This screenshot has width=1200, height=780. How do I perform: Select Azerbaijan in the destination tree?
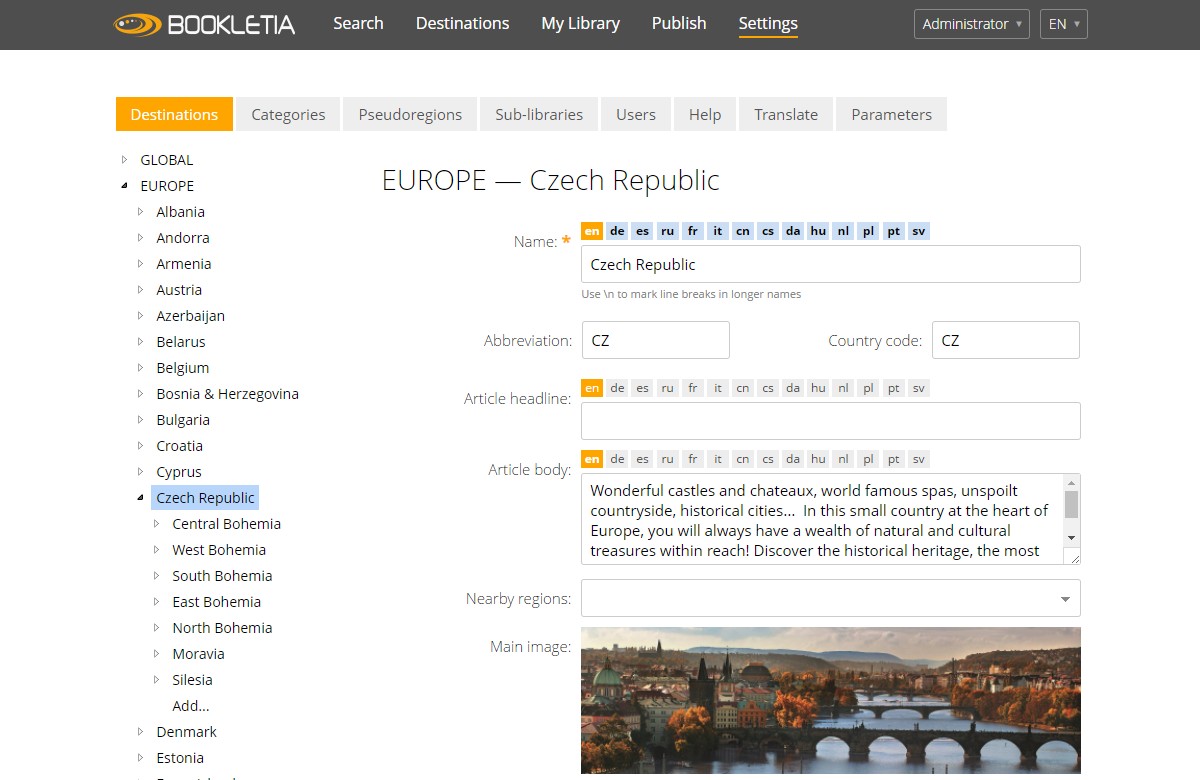(x=190, y=316)
